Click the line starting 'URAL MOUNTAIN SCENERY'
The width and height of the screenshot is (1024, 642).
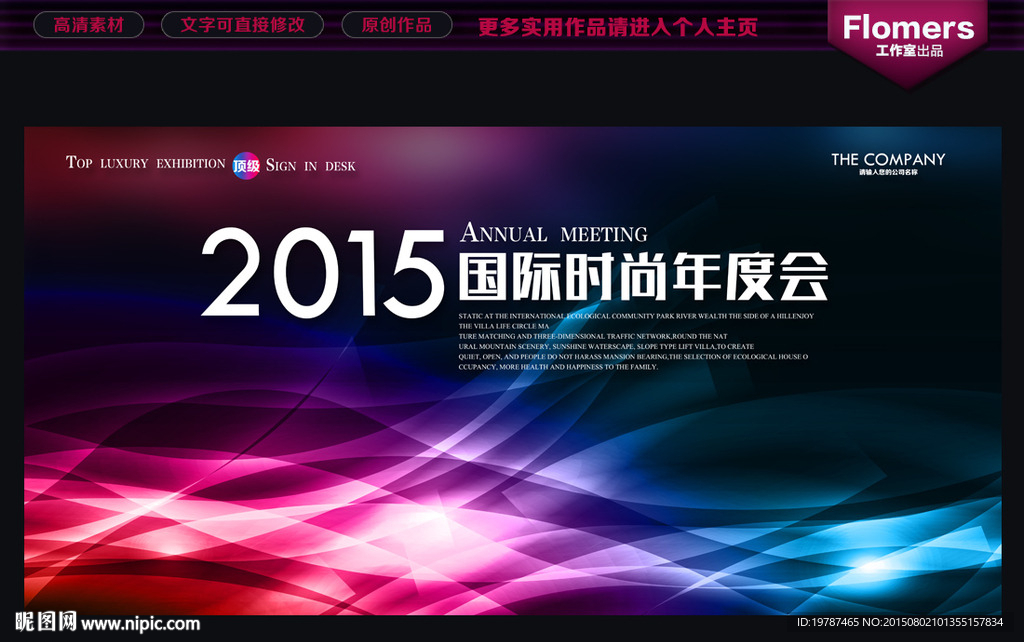606,347
